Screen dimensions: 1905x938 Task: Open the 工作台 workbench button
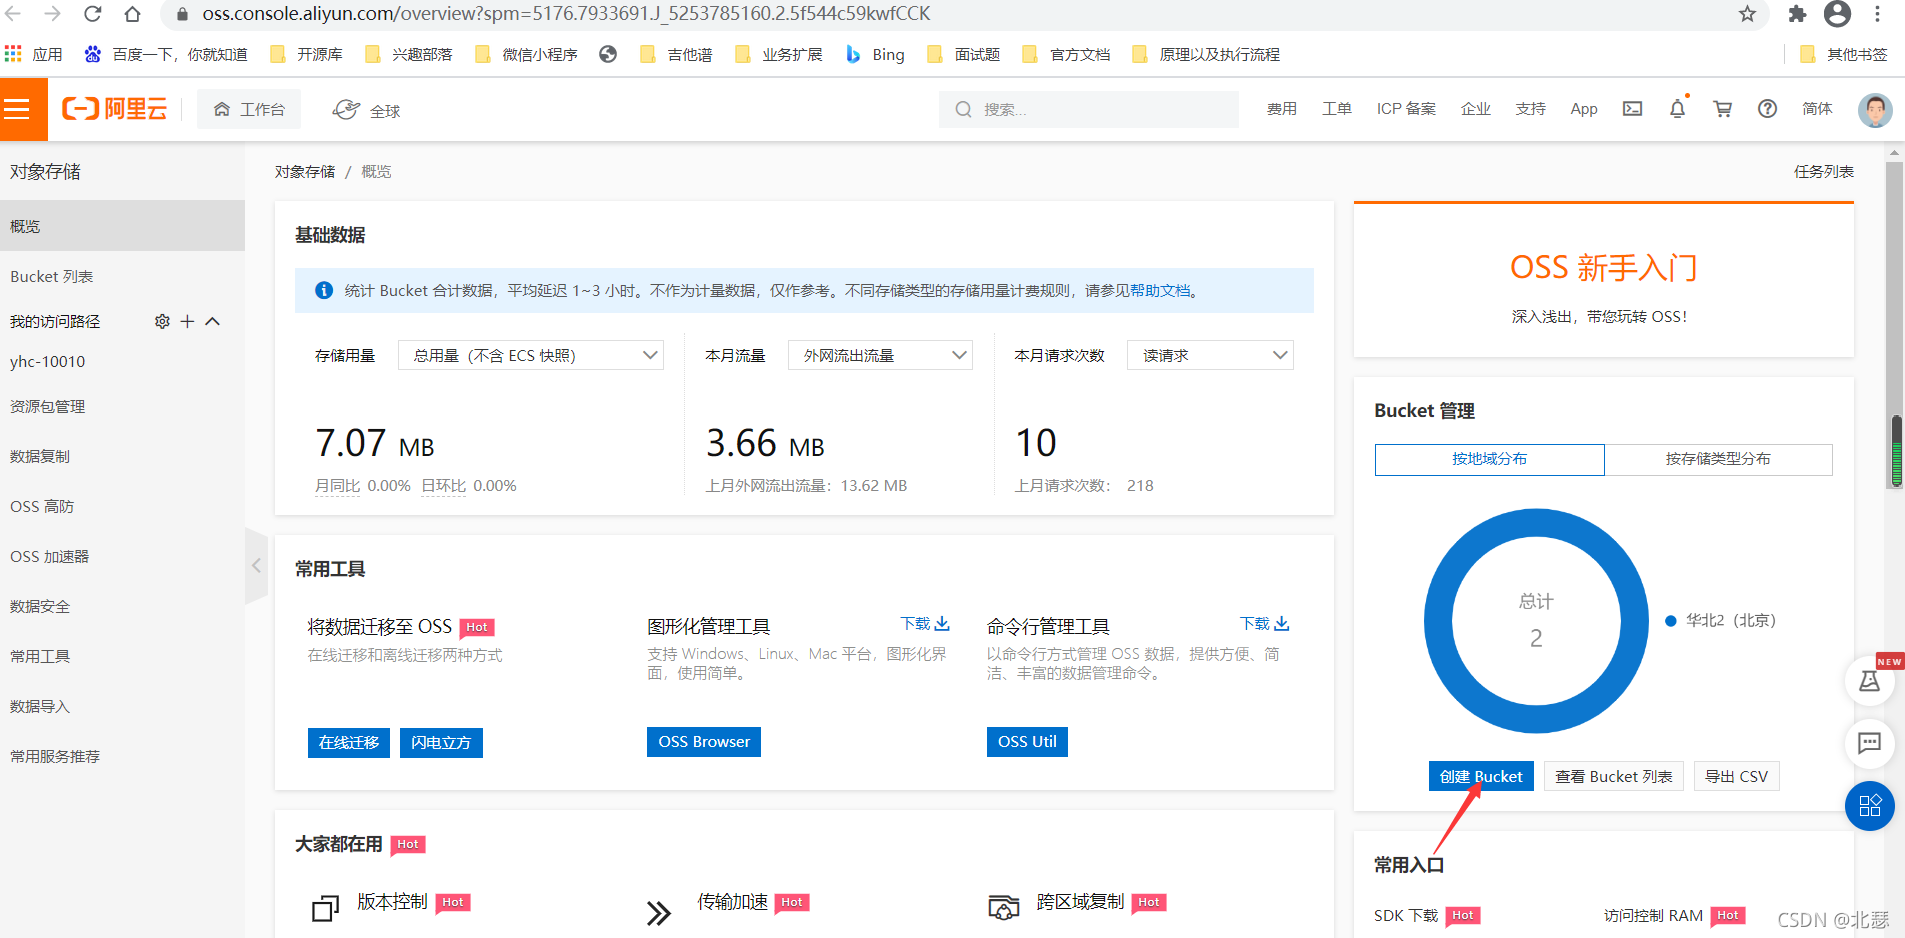point(249,109)
